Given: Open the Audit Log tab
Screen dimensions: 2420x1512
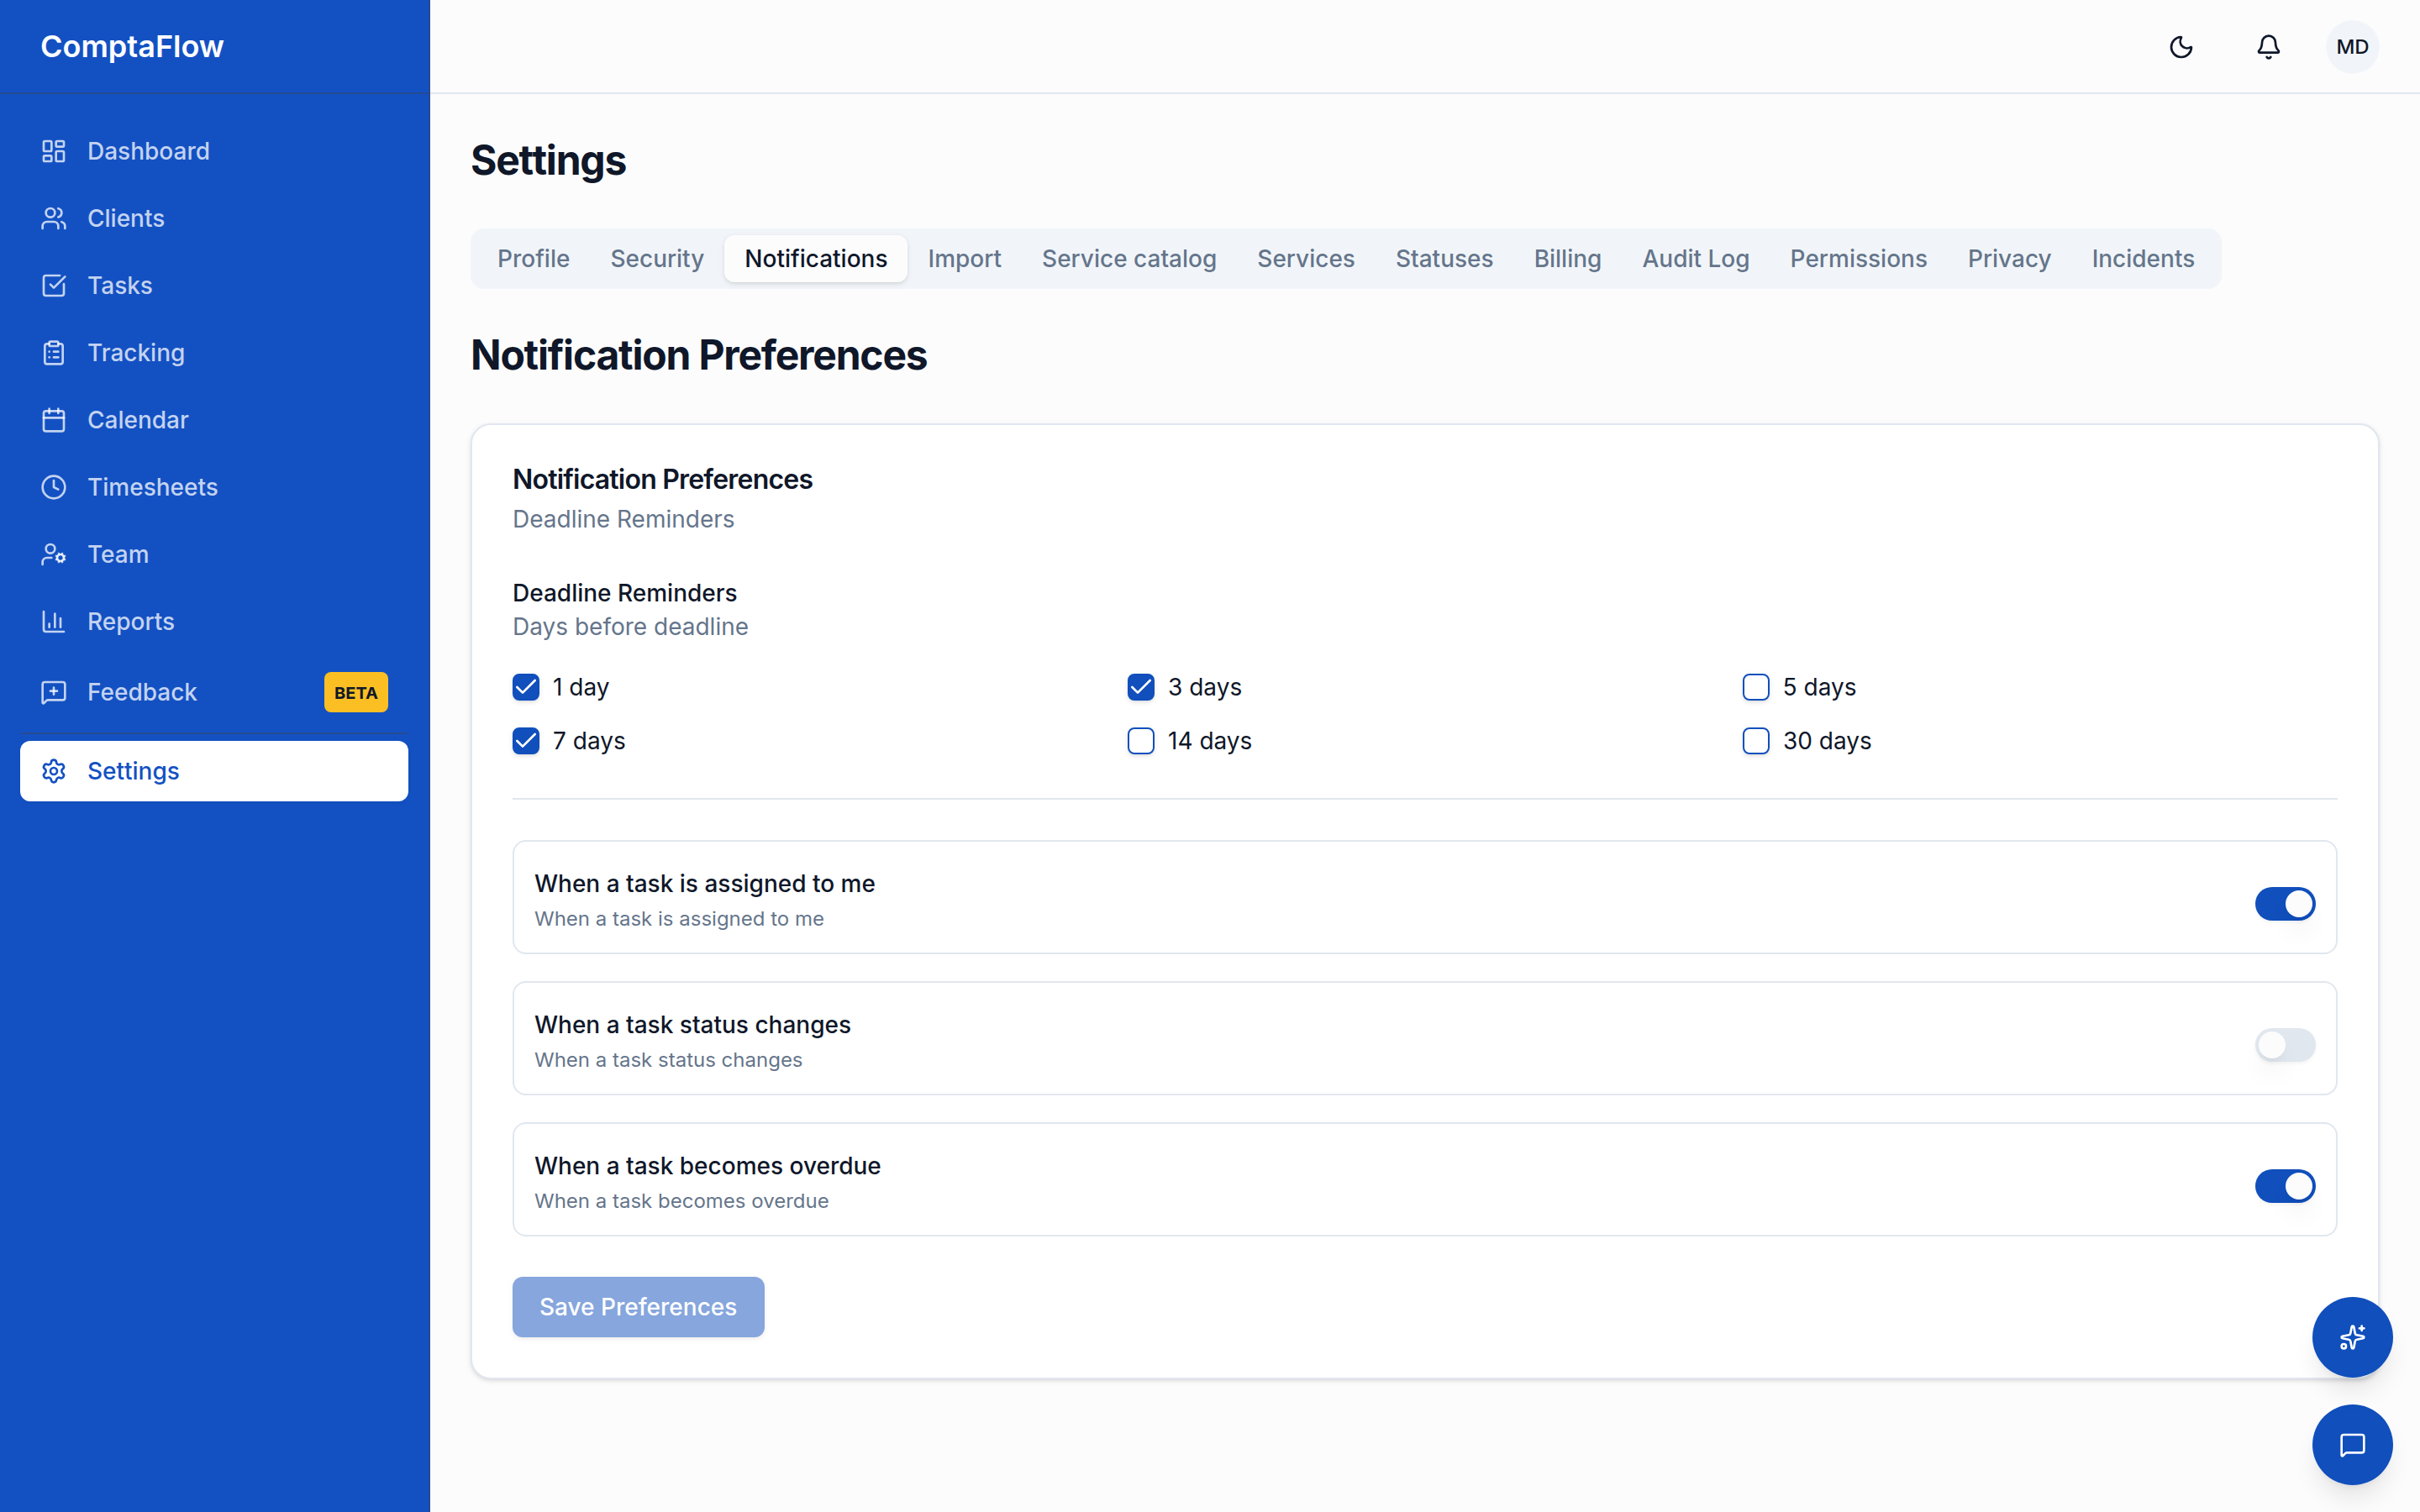Looking at the screenshot, I should pyautogui.click(x=1695, y=259).
